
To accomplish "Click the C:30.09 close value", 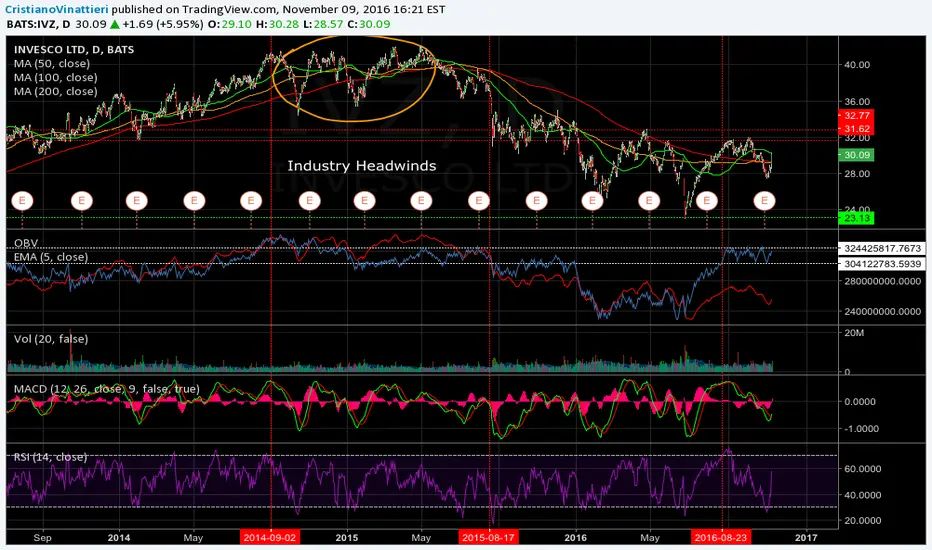I will click(369, 24).
